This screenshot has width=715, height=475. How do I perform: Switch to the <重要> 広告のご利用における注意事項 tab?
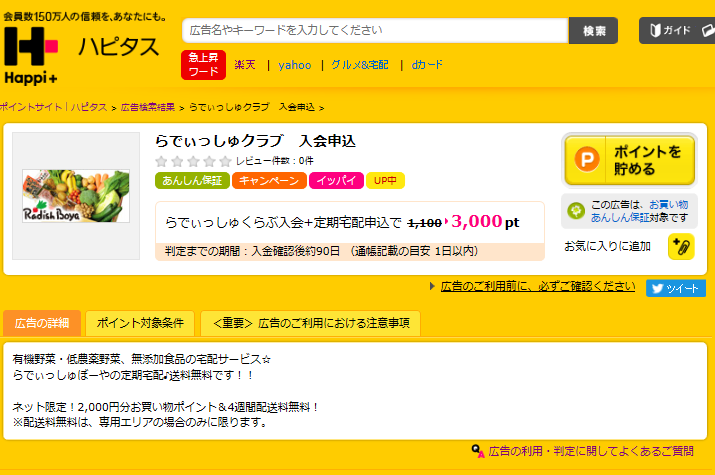tap(311, 323)
